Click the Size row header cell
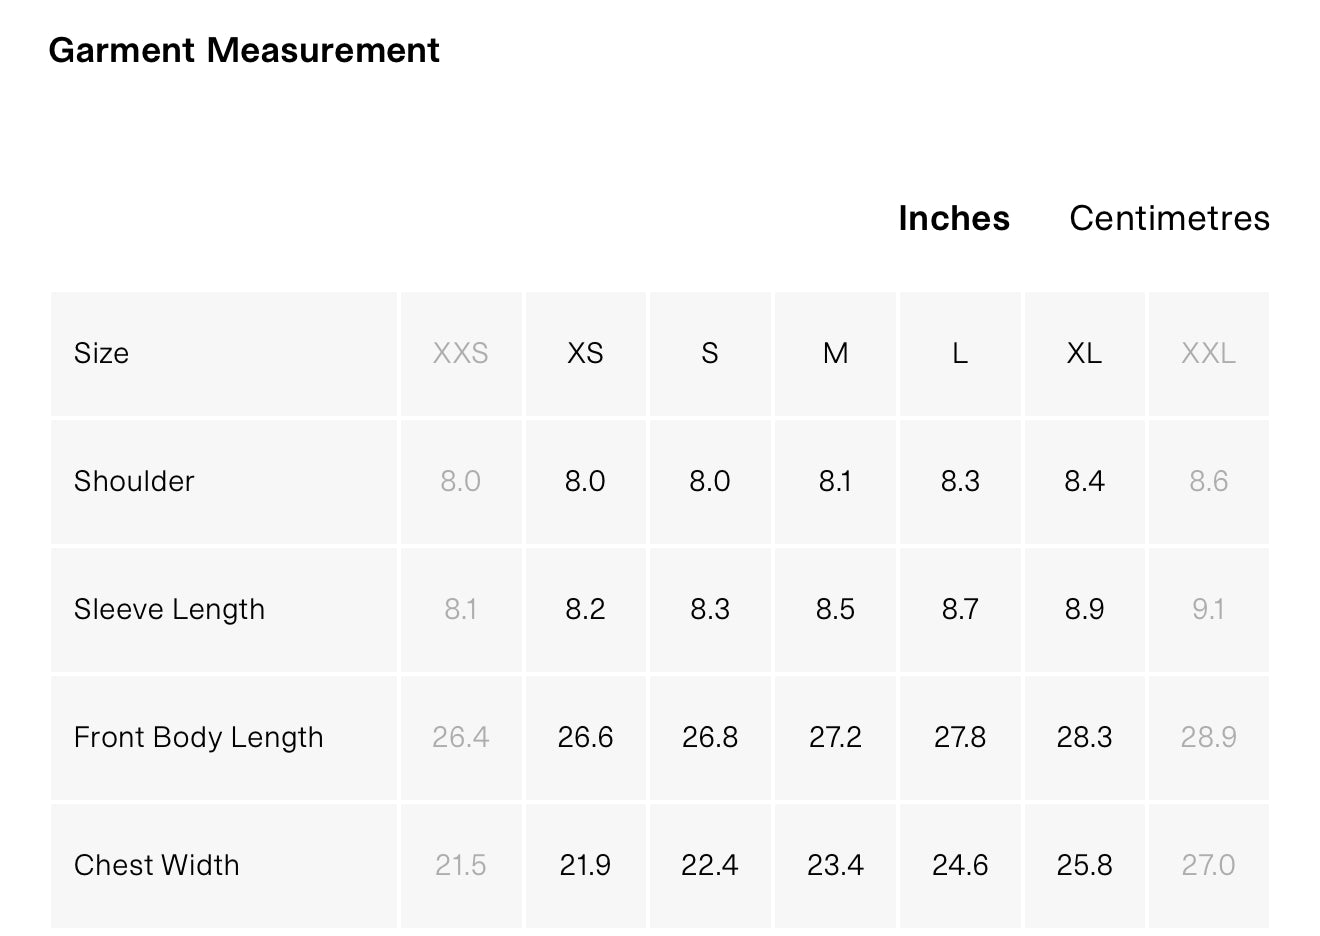This screenshot has height=936, width=1320. pyautogui.click(x=101, y=353)
